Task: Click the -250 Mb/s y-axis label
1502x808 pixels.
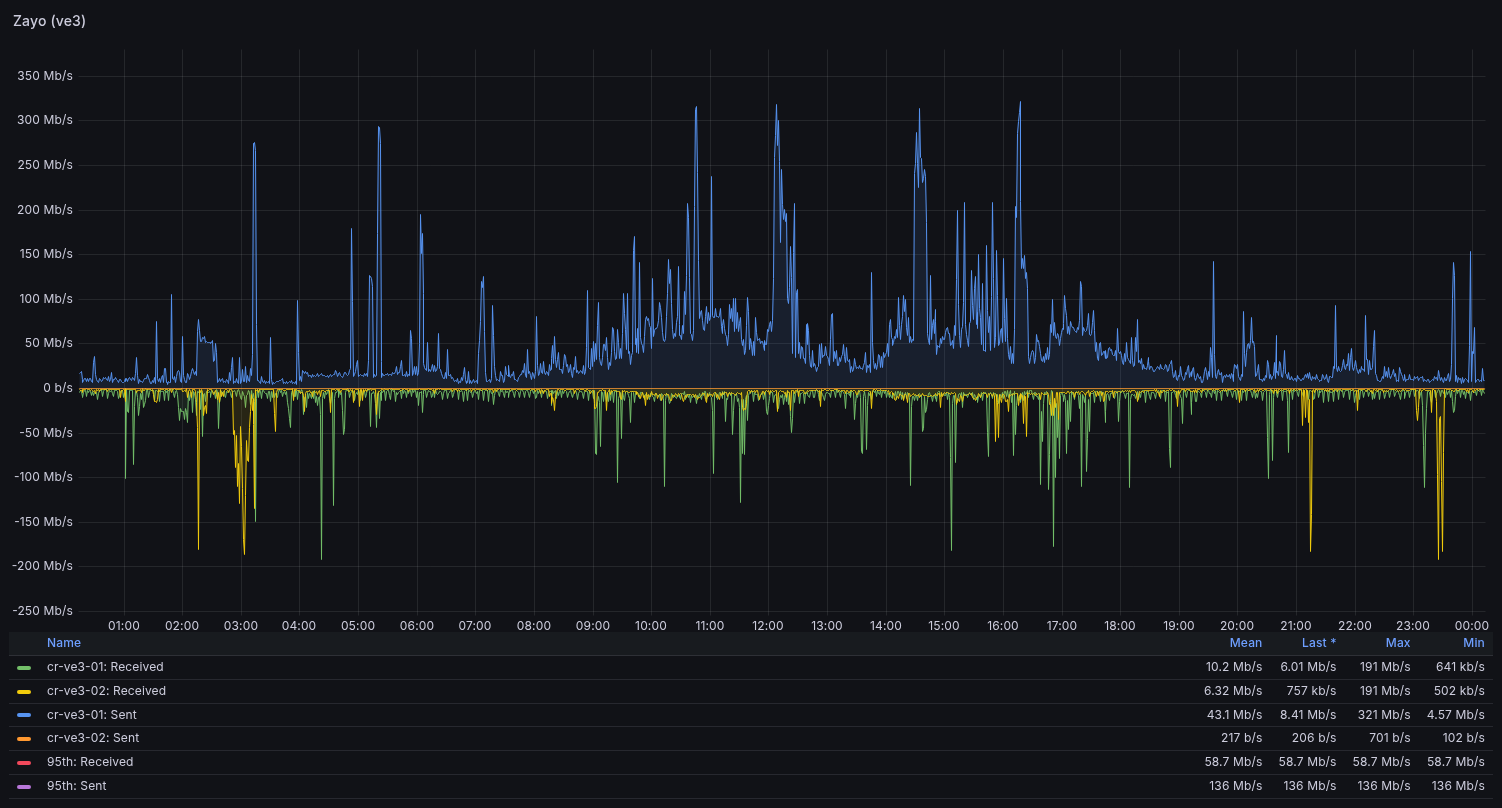Action: click(43, 611)
